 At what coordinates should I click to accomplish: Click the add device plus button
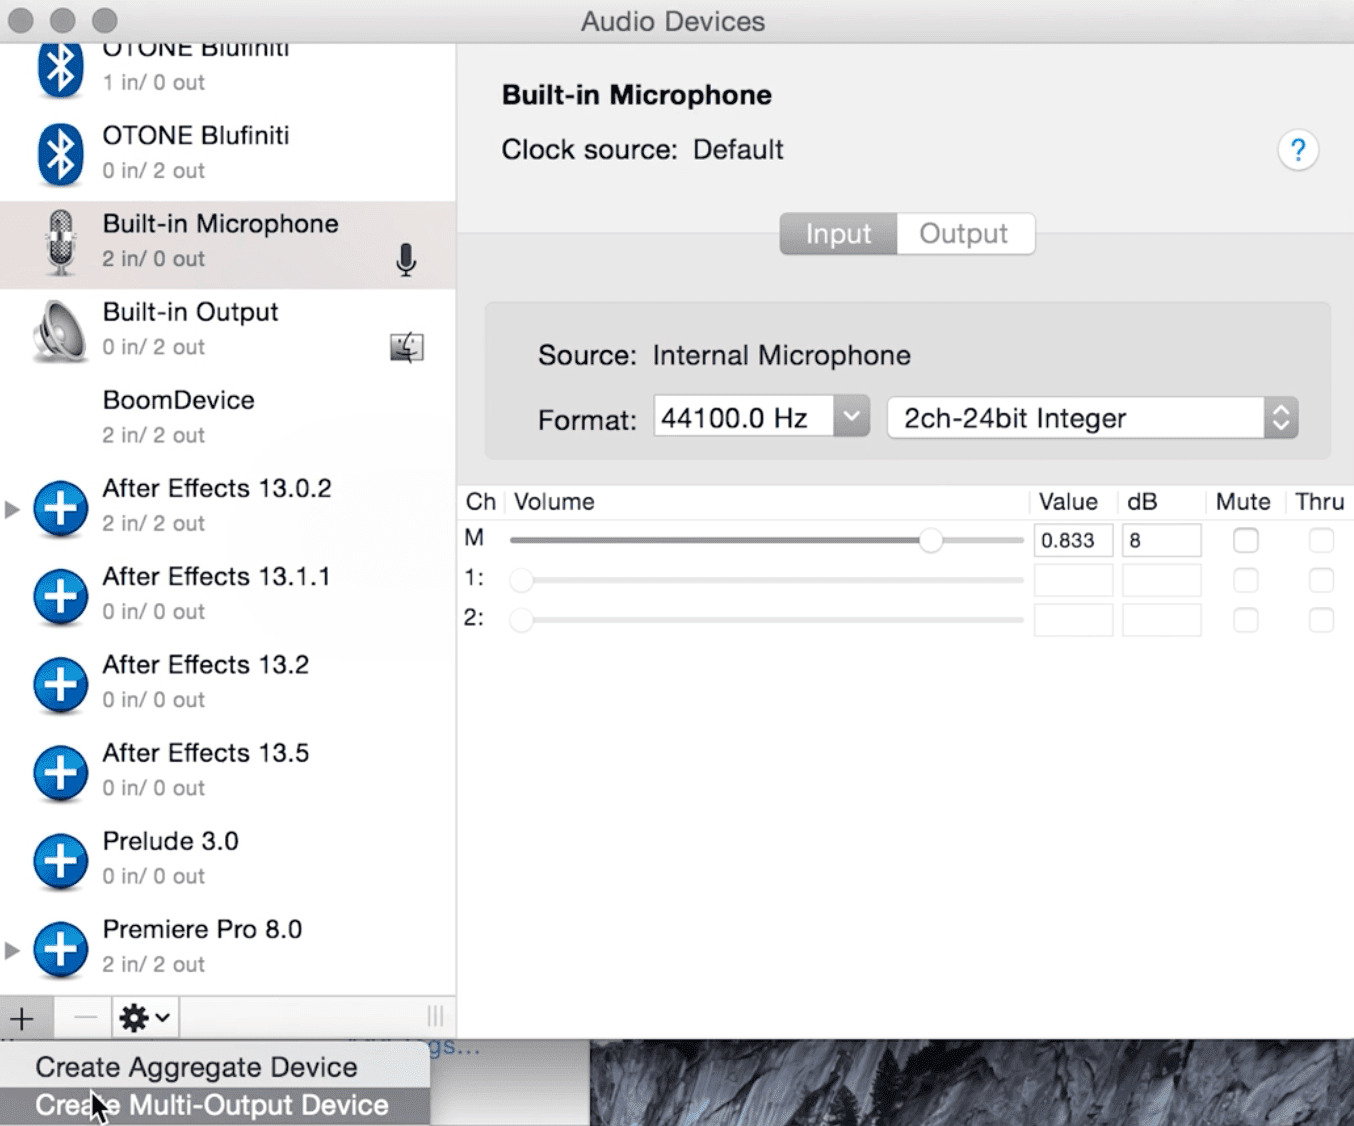[x=22, y=1018]
